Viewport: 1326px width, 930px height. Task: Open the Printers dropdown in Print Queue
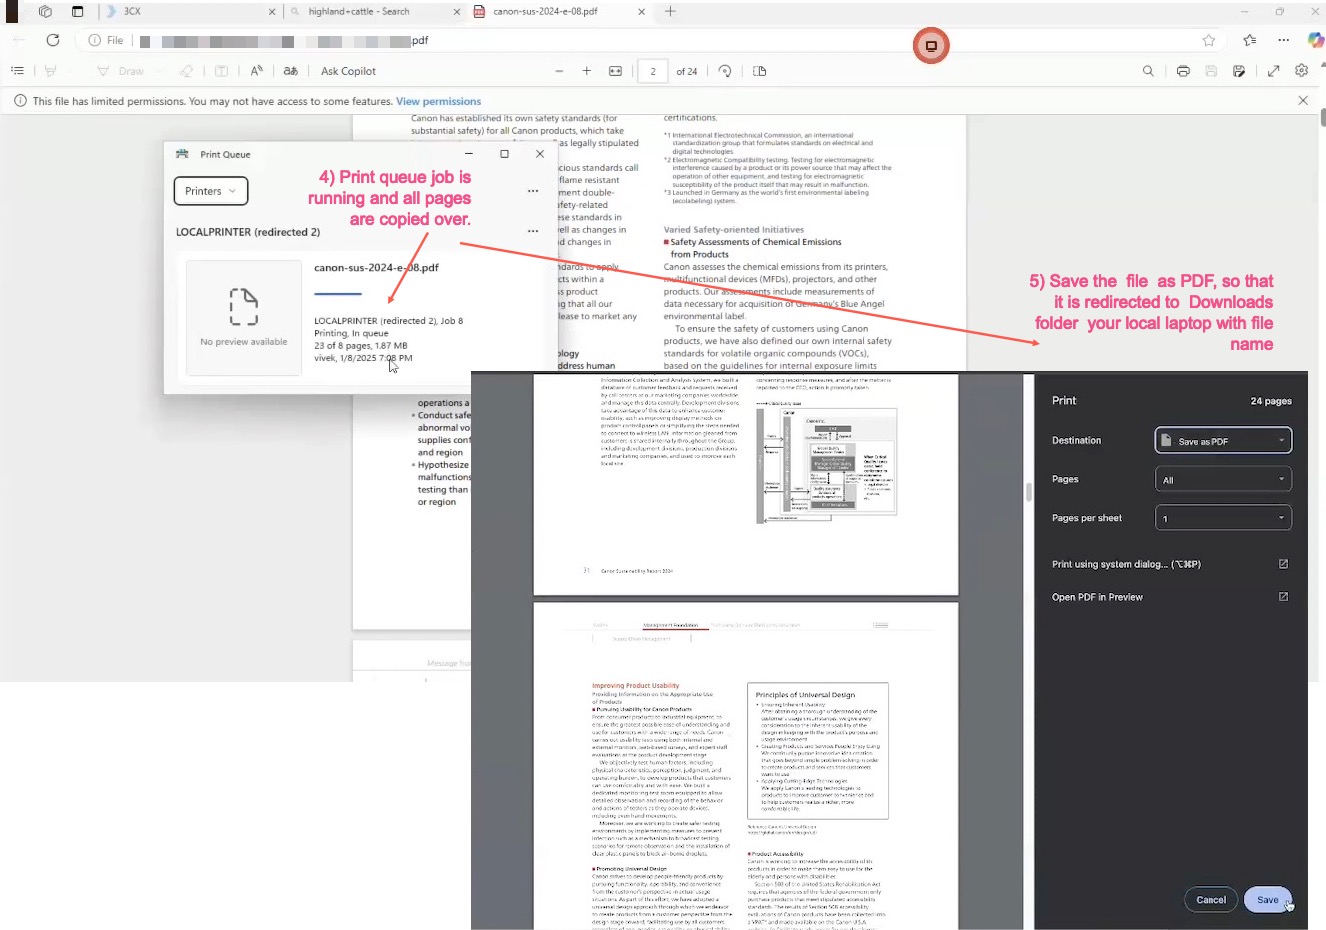coord(211,191)
